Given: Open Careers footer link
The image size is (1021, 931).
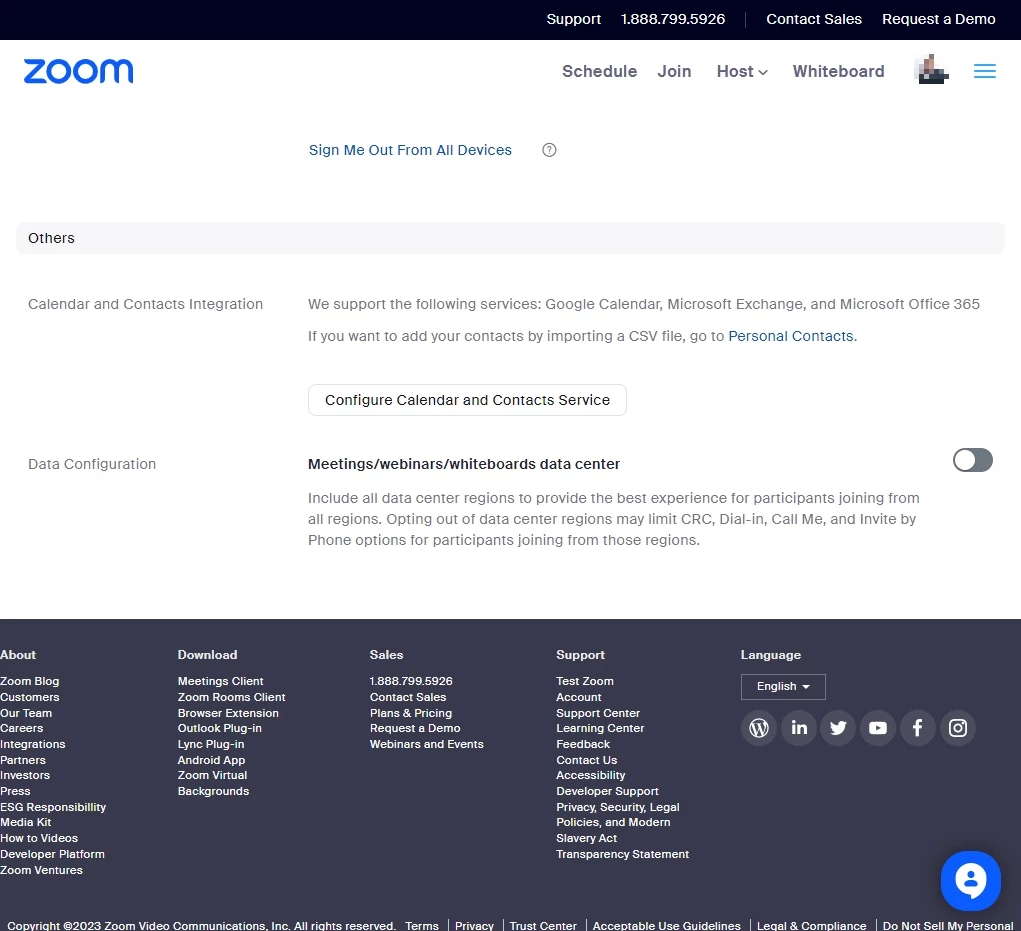Looking at the screenshot, I should [x=21, y=728].
